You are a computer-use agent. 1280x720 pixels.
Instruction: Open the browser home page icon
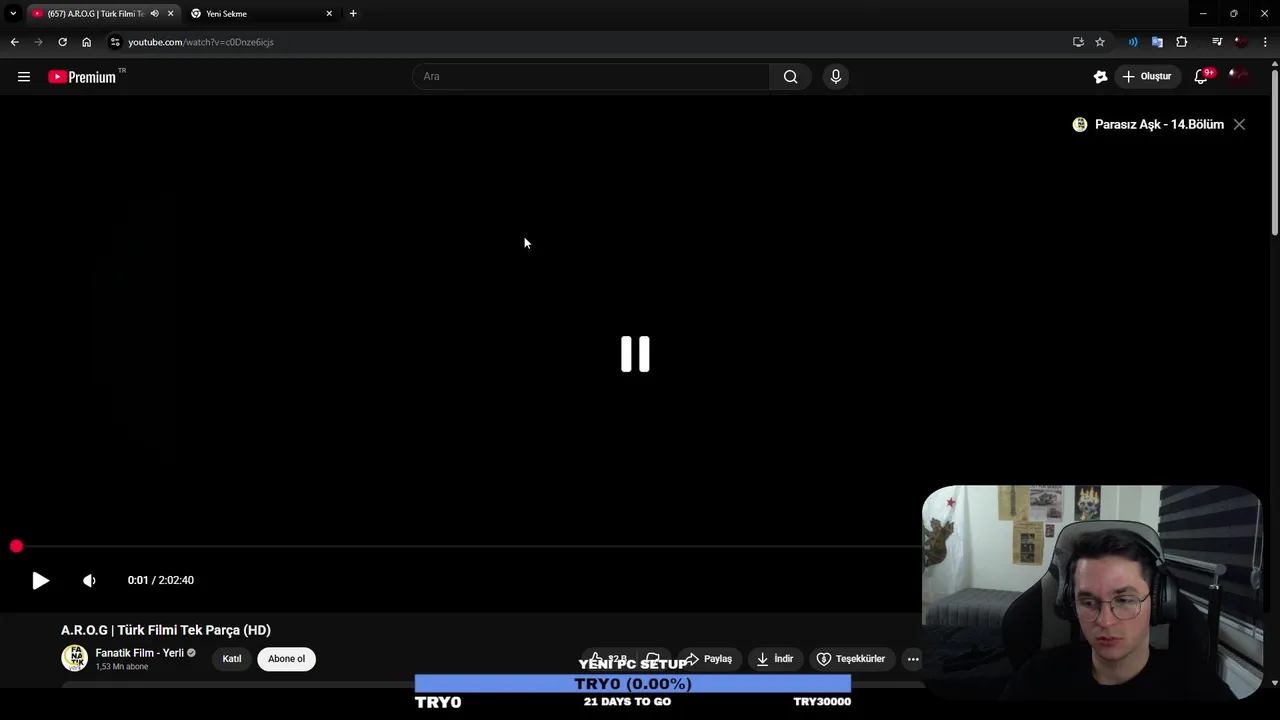click(x=86, y=42)
